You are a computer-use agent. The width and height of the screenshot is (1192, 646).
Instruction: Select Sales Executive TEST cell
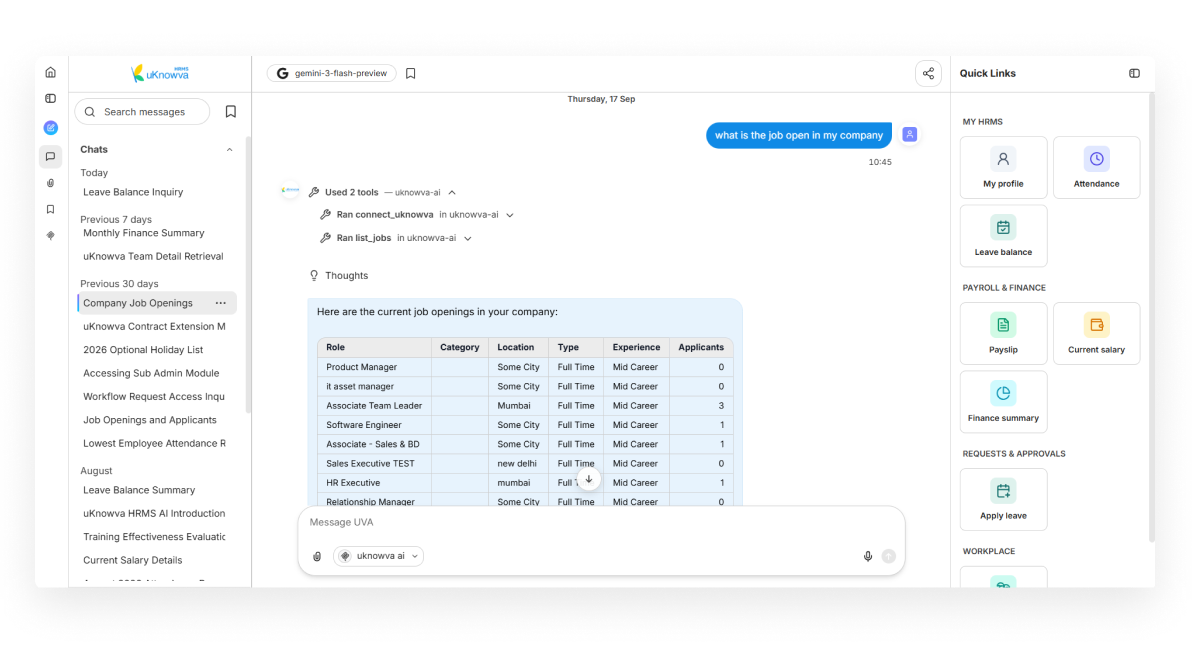(x=374, y=464)
